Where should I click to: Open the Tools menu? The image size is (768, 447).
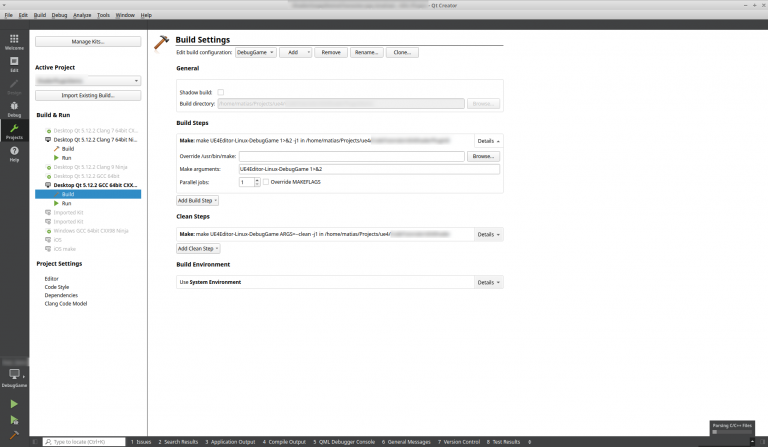click(103, 15)
